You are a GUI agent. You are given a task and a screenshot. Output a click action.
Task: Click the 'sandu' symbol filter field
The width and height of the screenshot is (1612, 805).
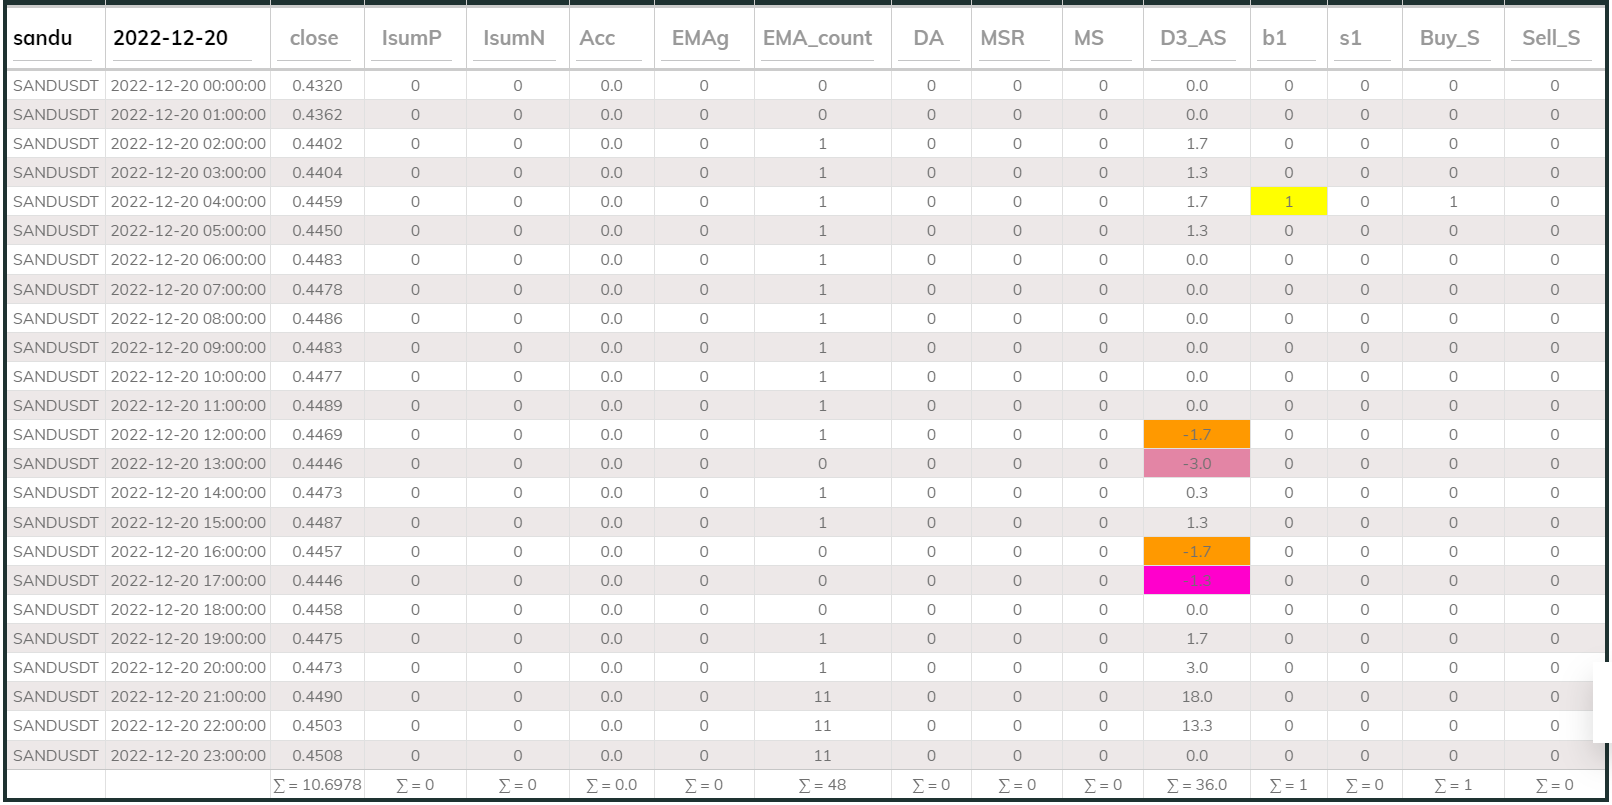pyautogui.click(x=55, y=38)
